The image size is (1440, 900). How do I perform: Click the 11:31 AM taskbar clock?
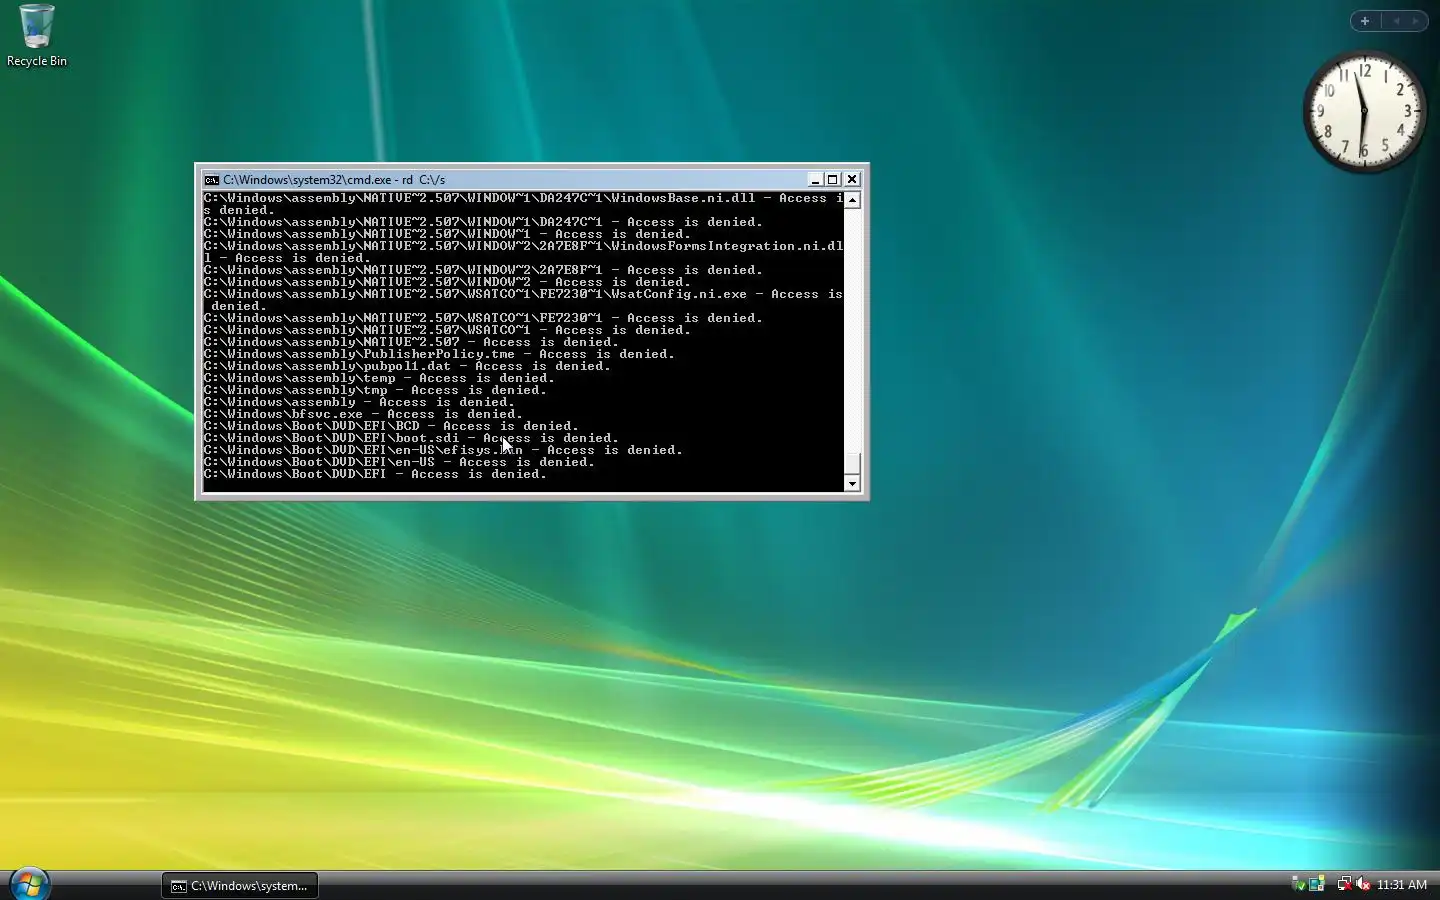click(1402, 885)
